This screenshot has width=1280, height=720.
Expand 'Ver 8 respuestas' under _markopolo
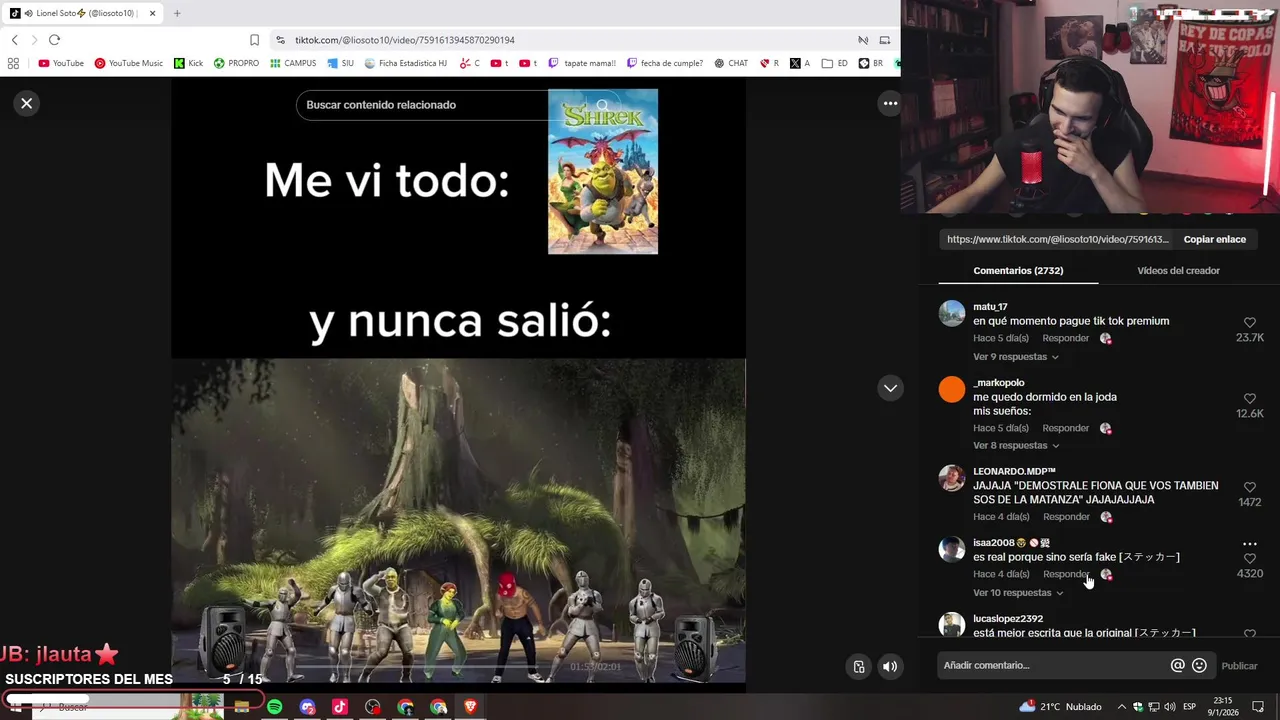[x=1015, y=445]
